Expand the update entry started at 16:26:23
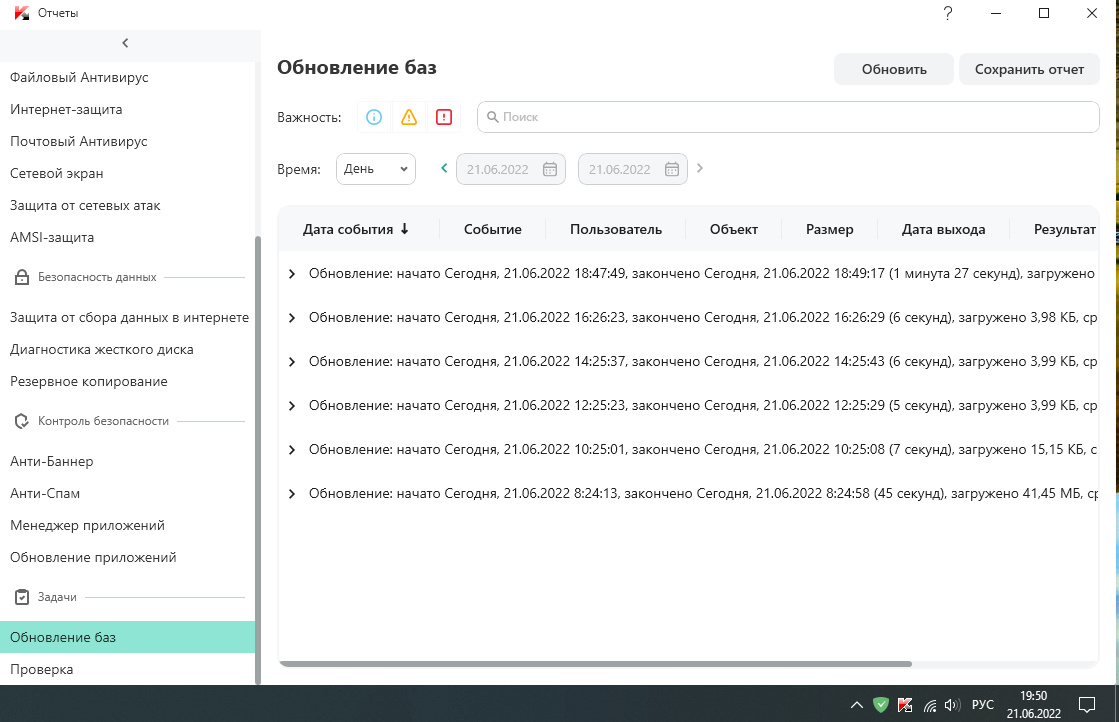The image size is (1119, 722). [291, 318]
